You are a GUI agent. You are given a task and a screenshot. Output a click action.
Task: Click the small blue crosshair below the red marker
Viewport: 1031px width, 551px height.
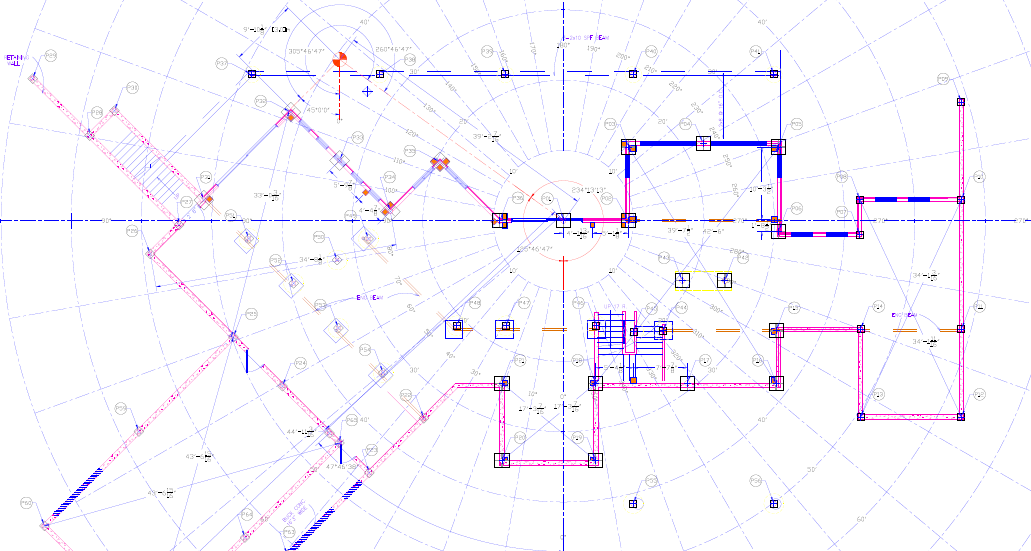coord(368,91)
